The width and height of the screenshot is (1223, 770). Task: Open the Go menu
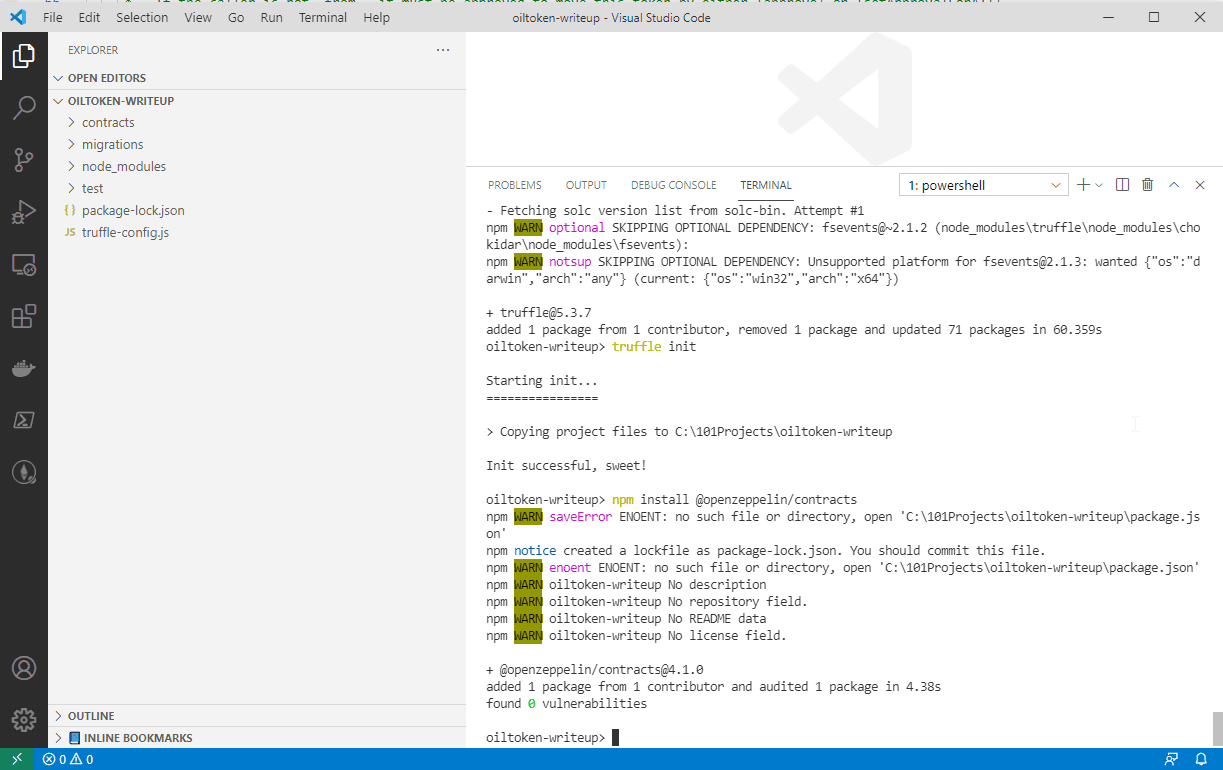coord(236,17)
